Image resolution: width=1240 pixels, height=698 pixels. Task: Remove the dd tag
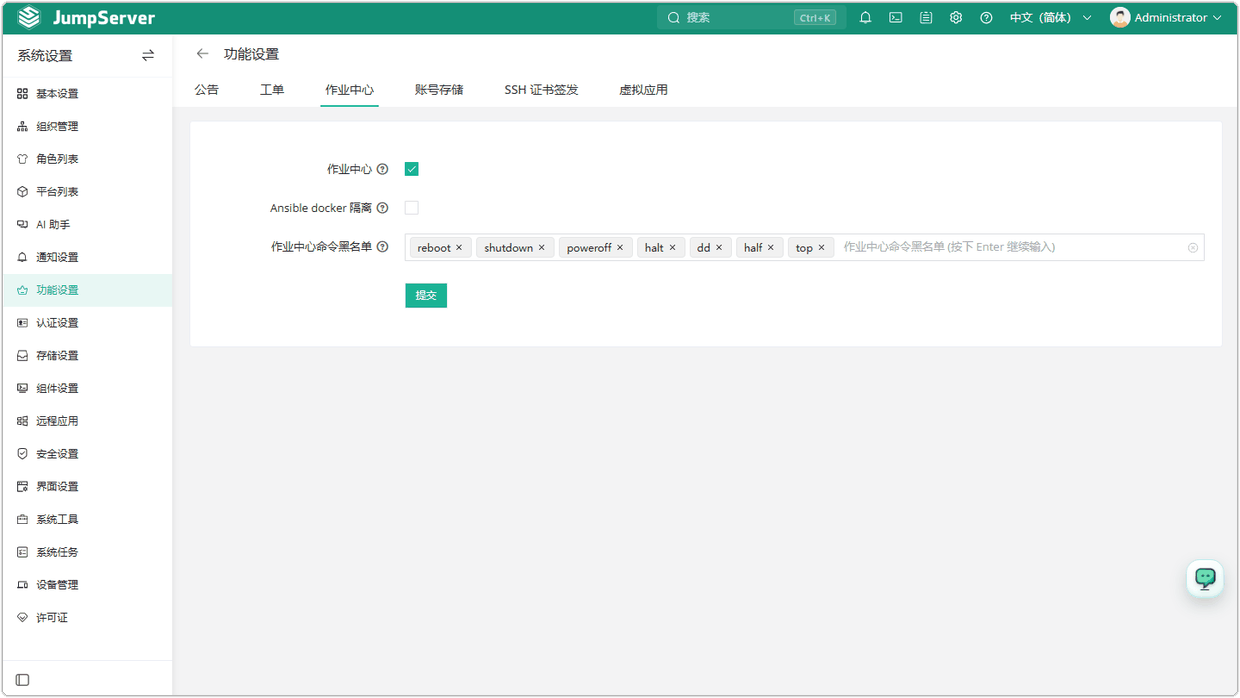[719, 248]
